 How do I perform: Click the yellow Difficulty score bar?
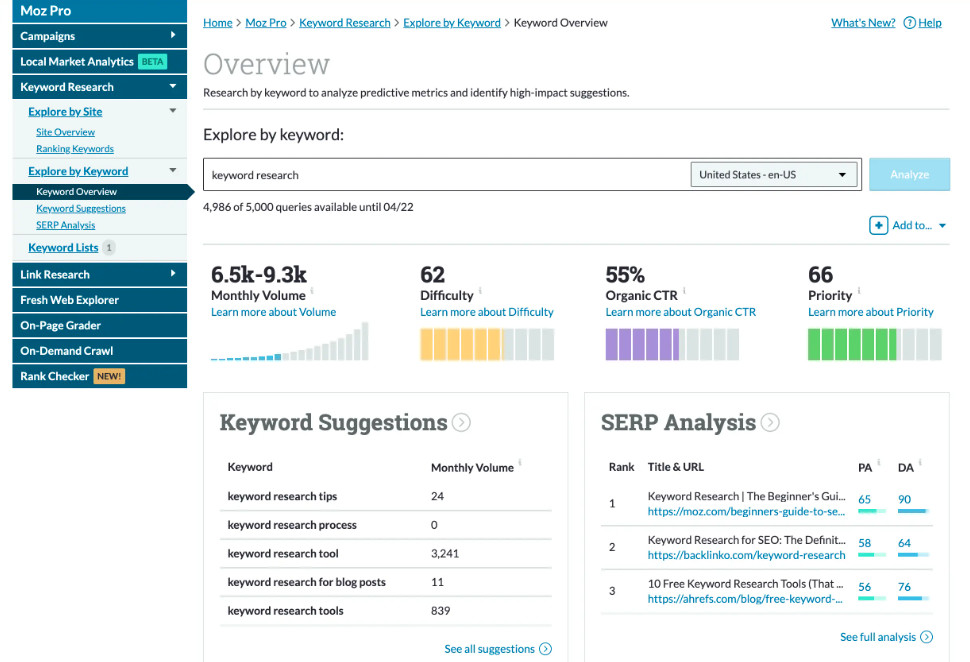point(487,345)
